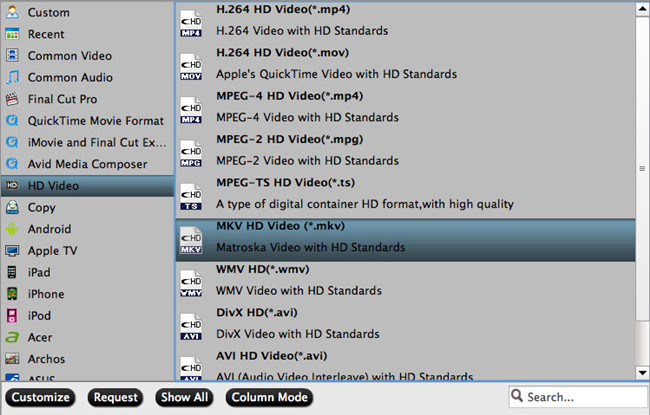Click the HD MKV format icon
This screenshot has height=415, width=650.
pos(191,240)
